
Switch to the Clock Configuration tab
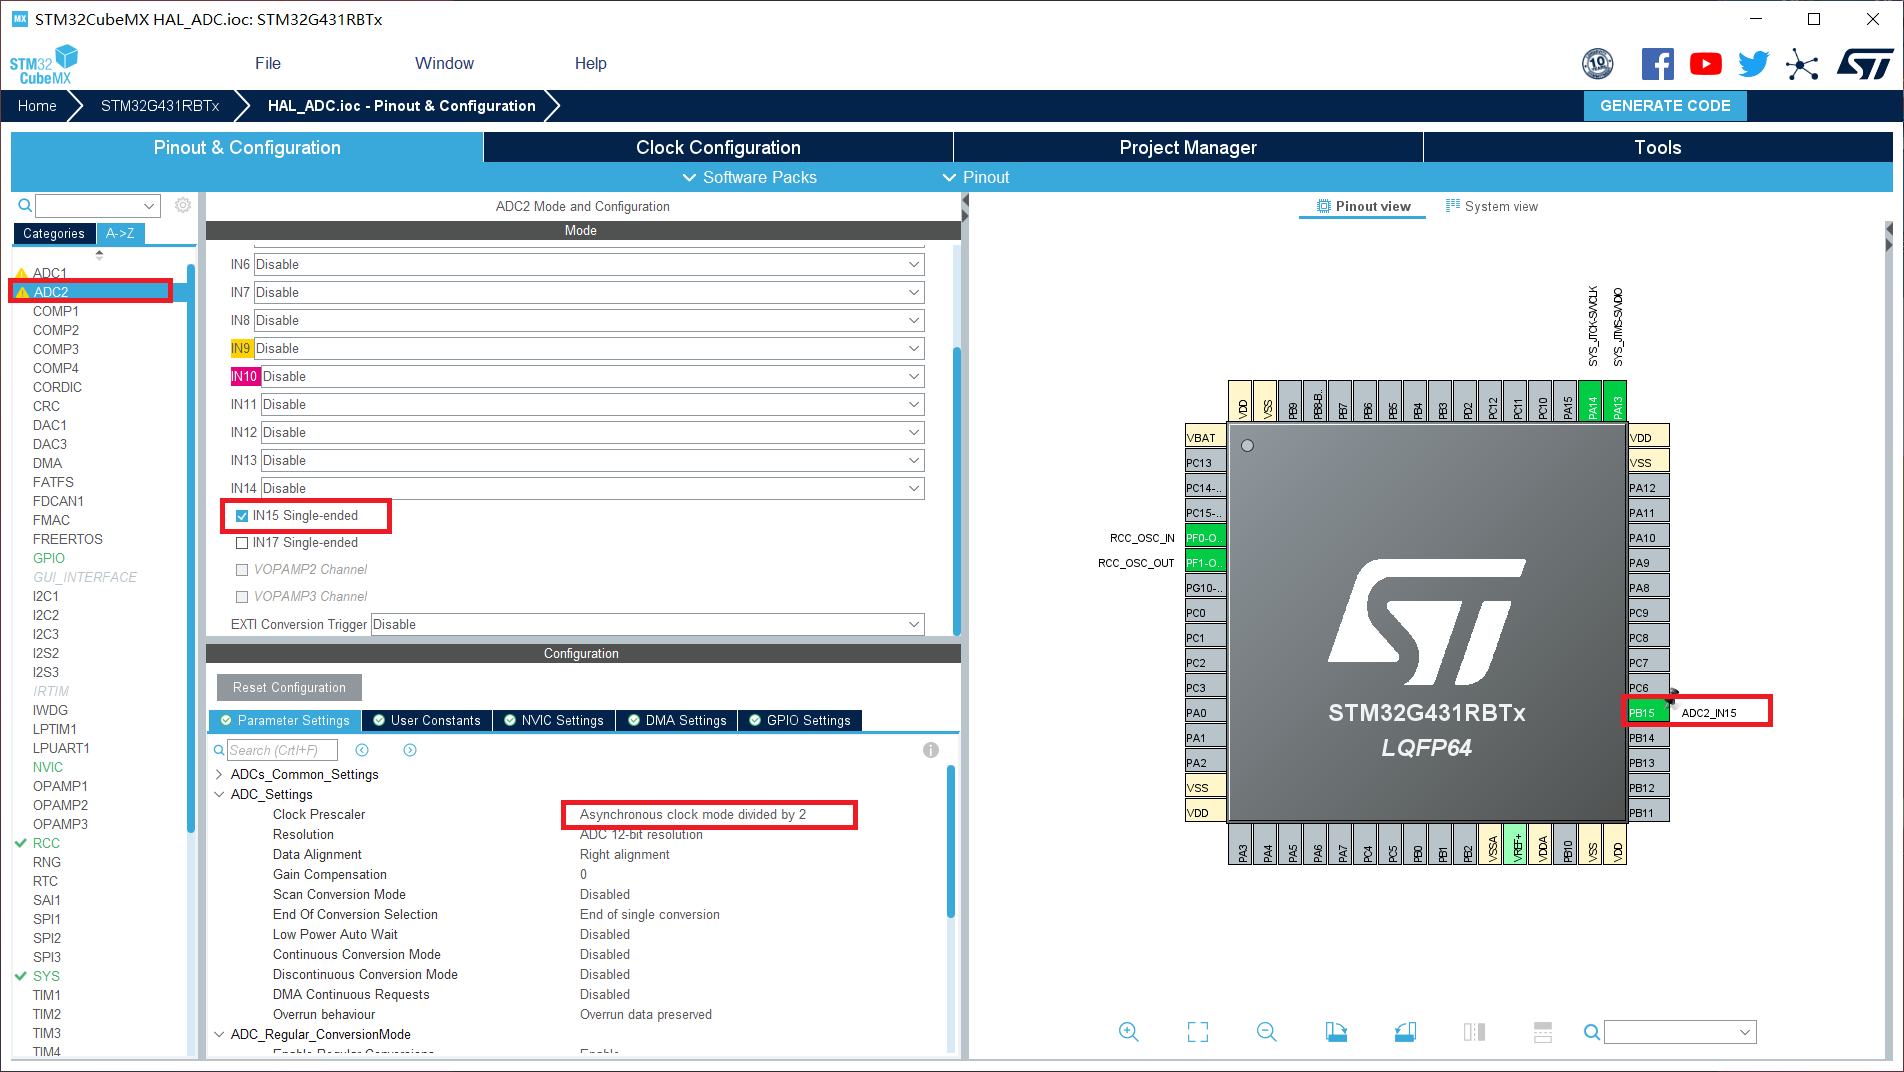point(717,147)
